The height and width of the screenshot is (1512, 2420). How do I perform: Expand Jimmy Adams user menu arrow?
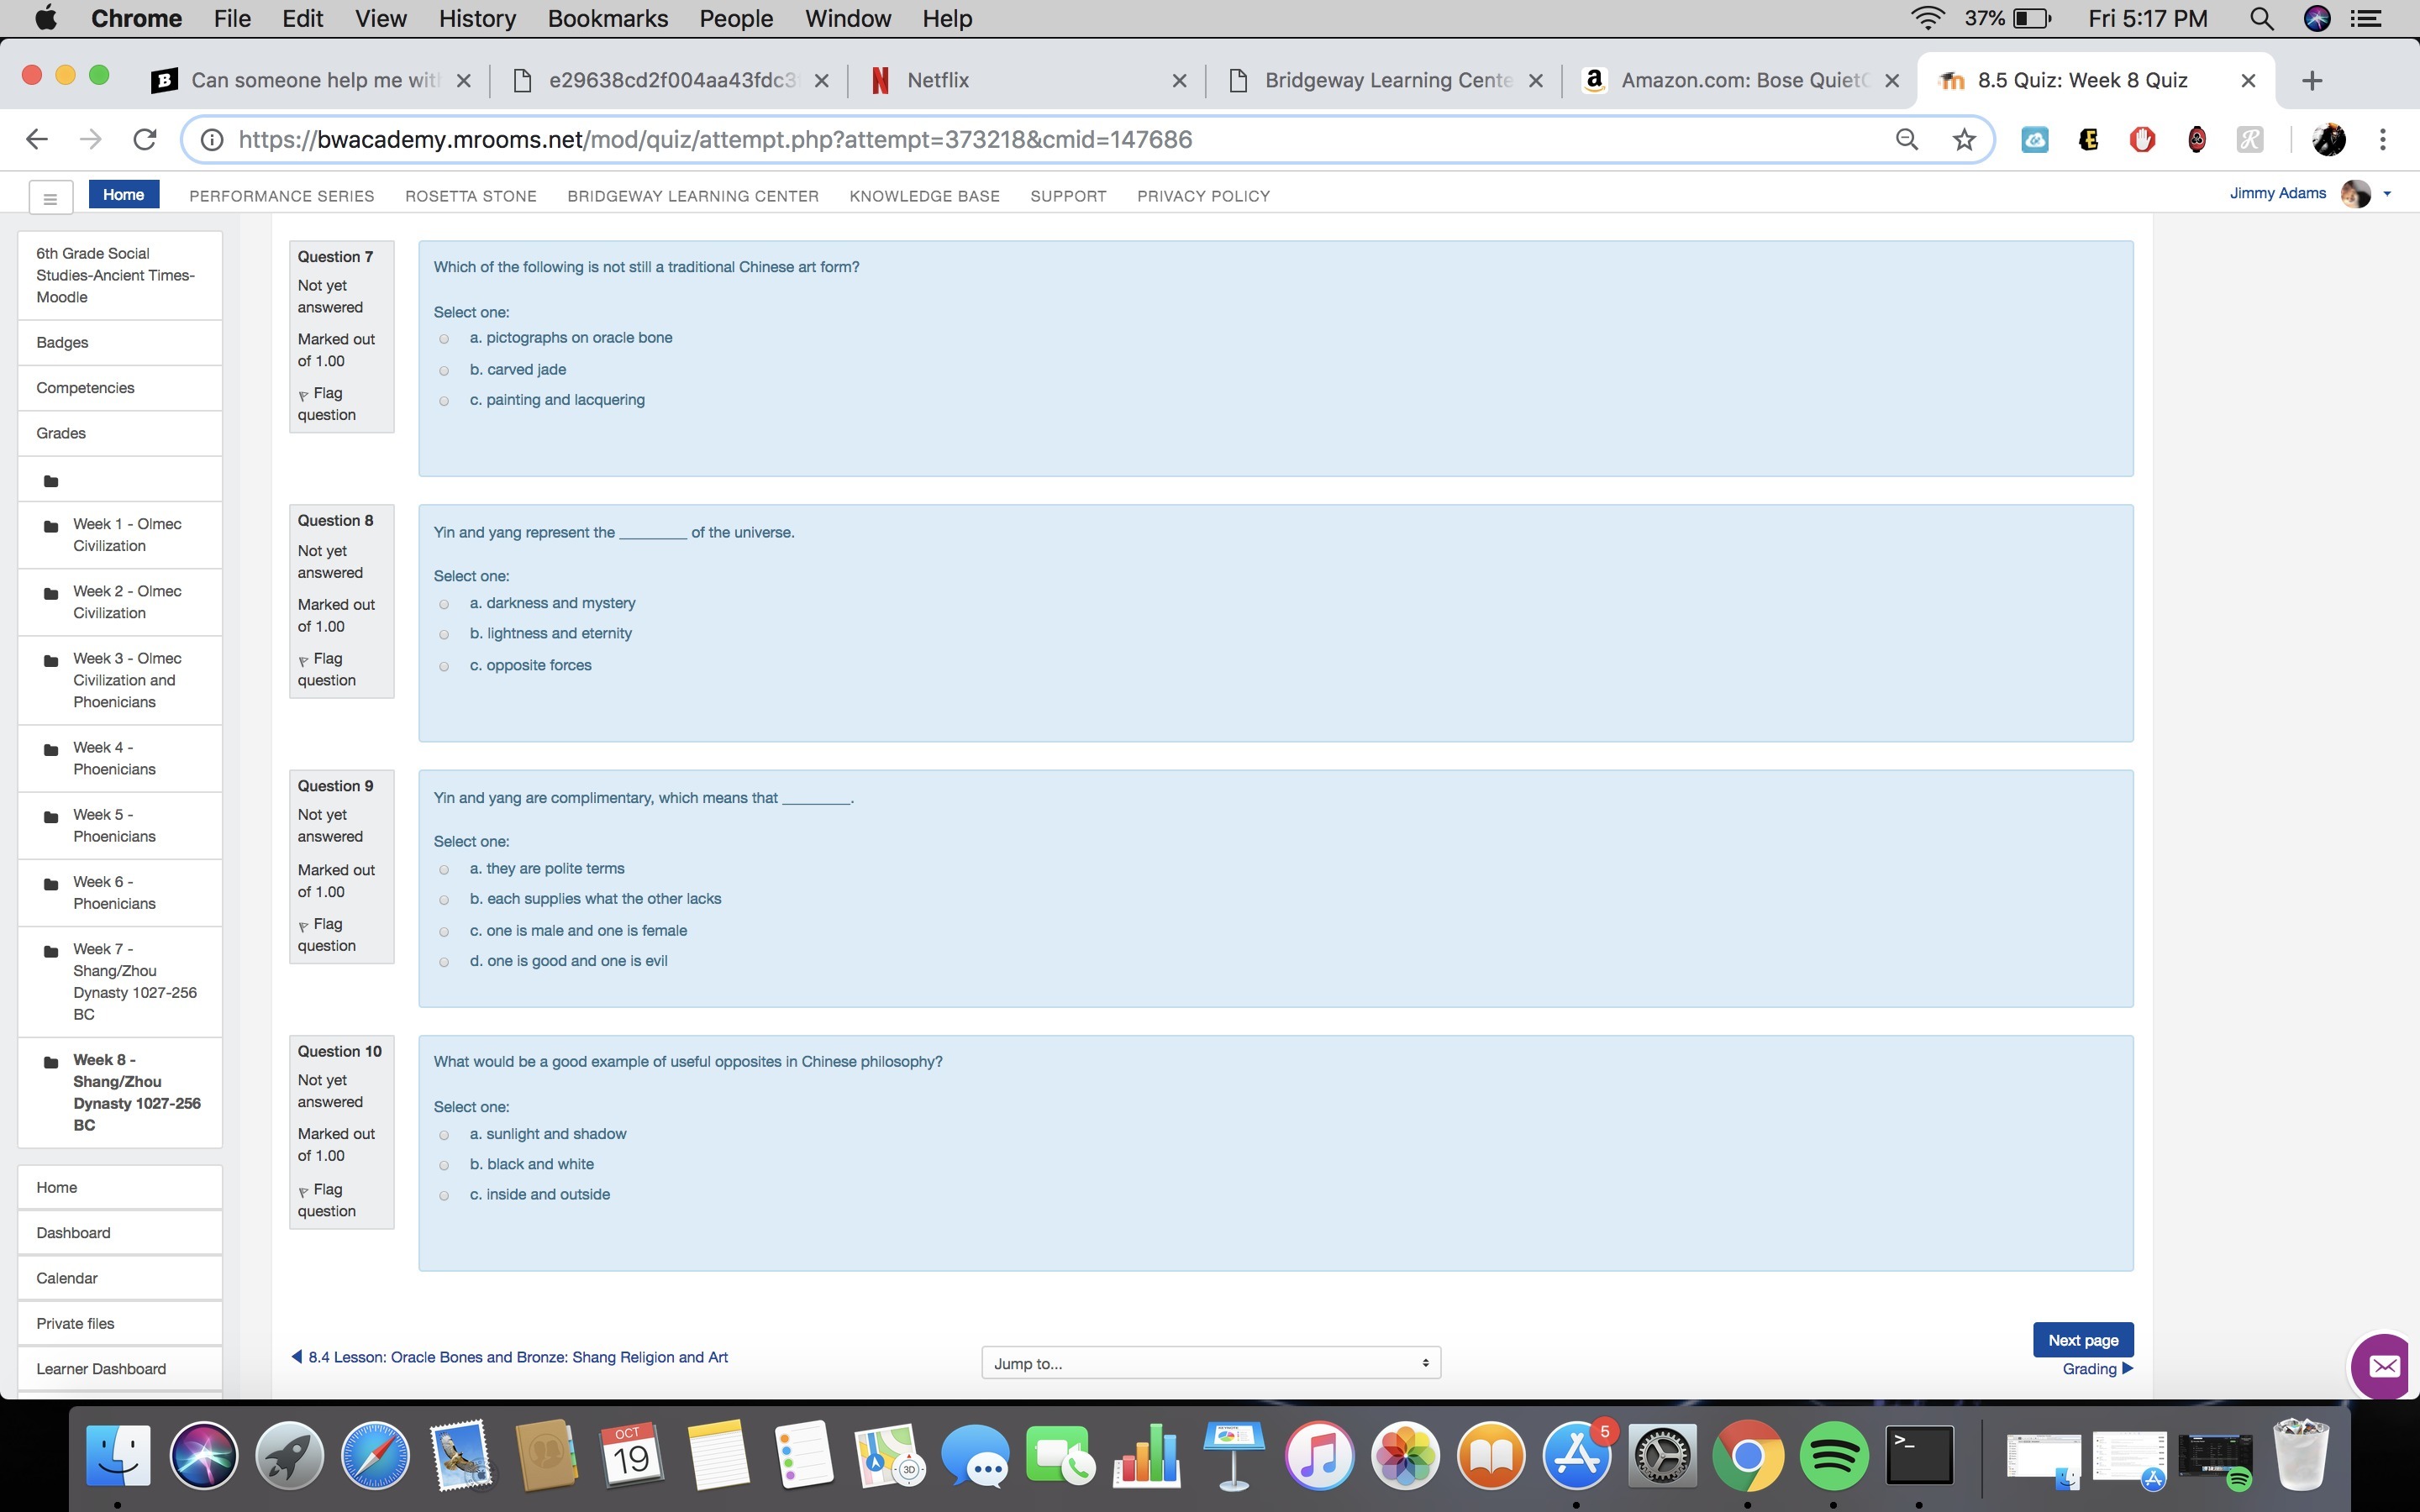click(x=2387, y=194)
